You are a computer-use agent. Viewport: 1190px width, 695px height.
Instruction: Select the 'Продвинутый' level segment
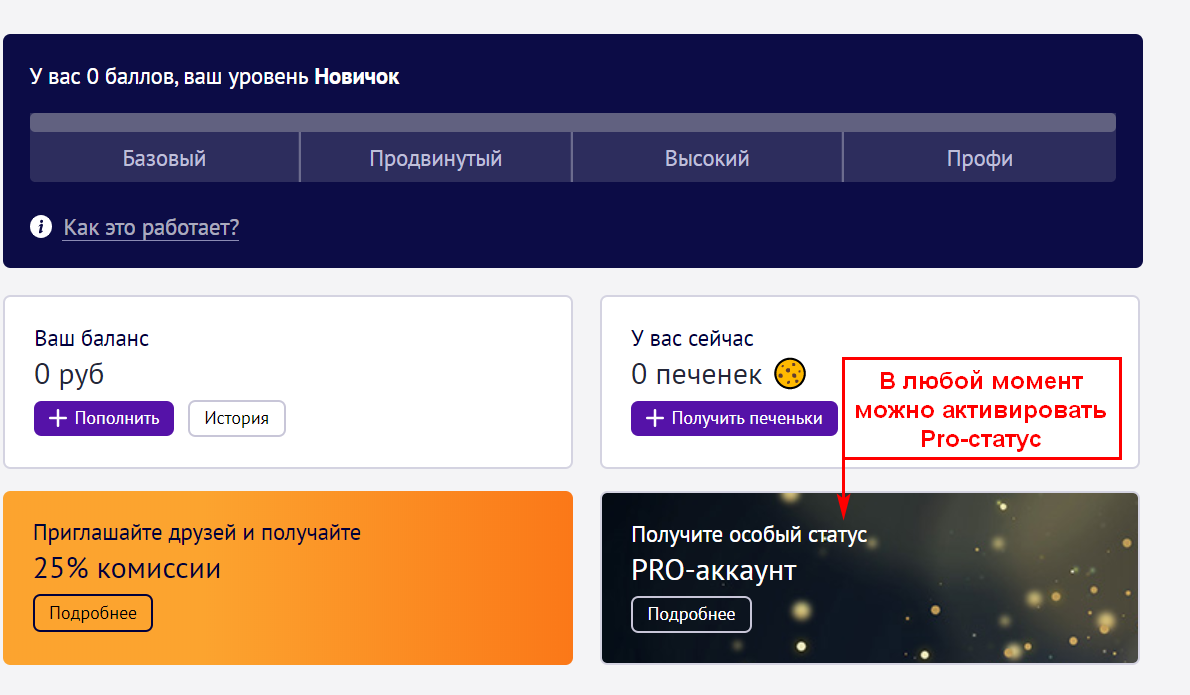tap(436, 158)
